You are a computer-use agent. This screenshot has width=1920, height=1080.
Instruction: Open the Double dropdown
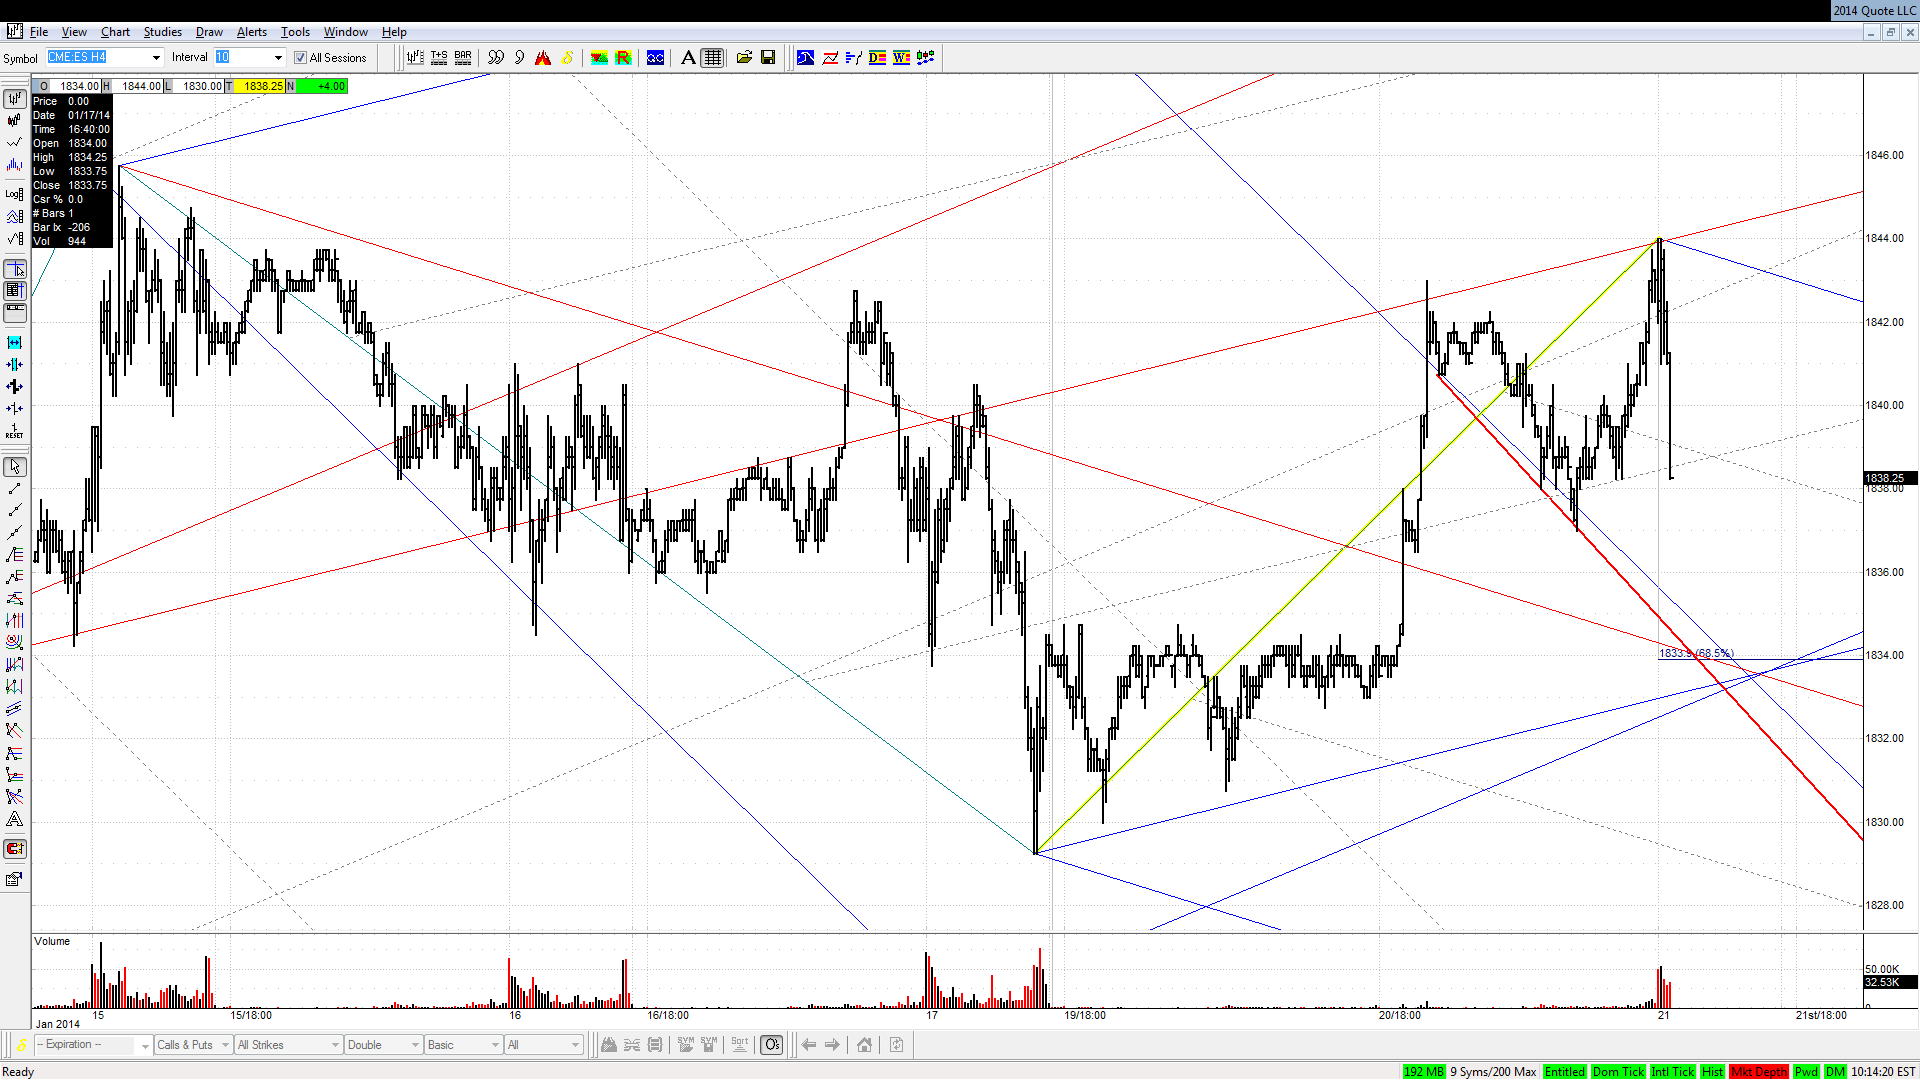[383, 1045]
